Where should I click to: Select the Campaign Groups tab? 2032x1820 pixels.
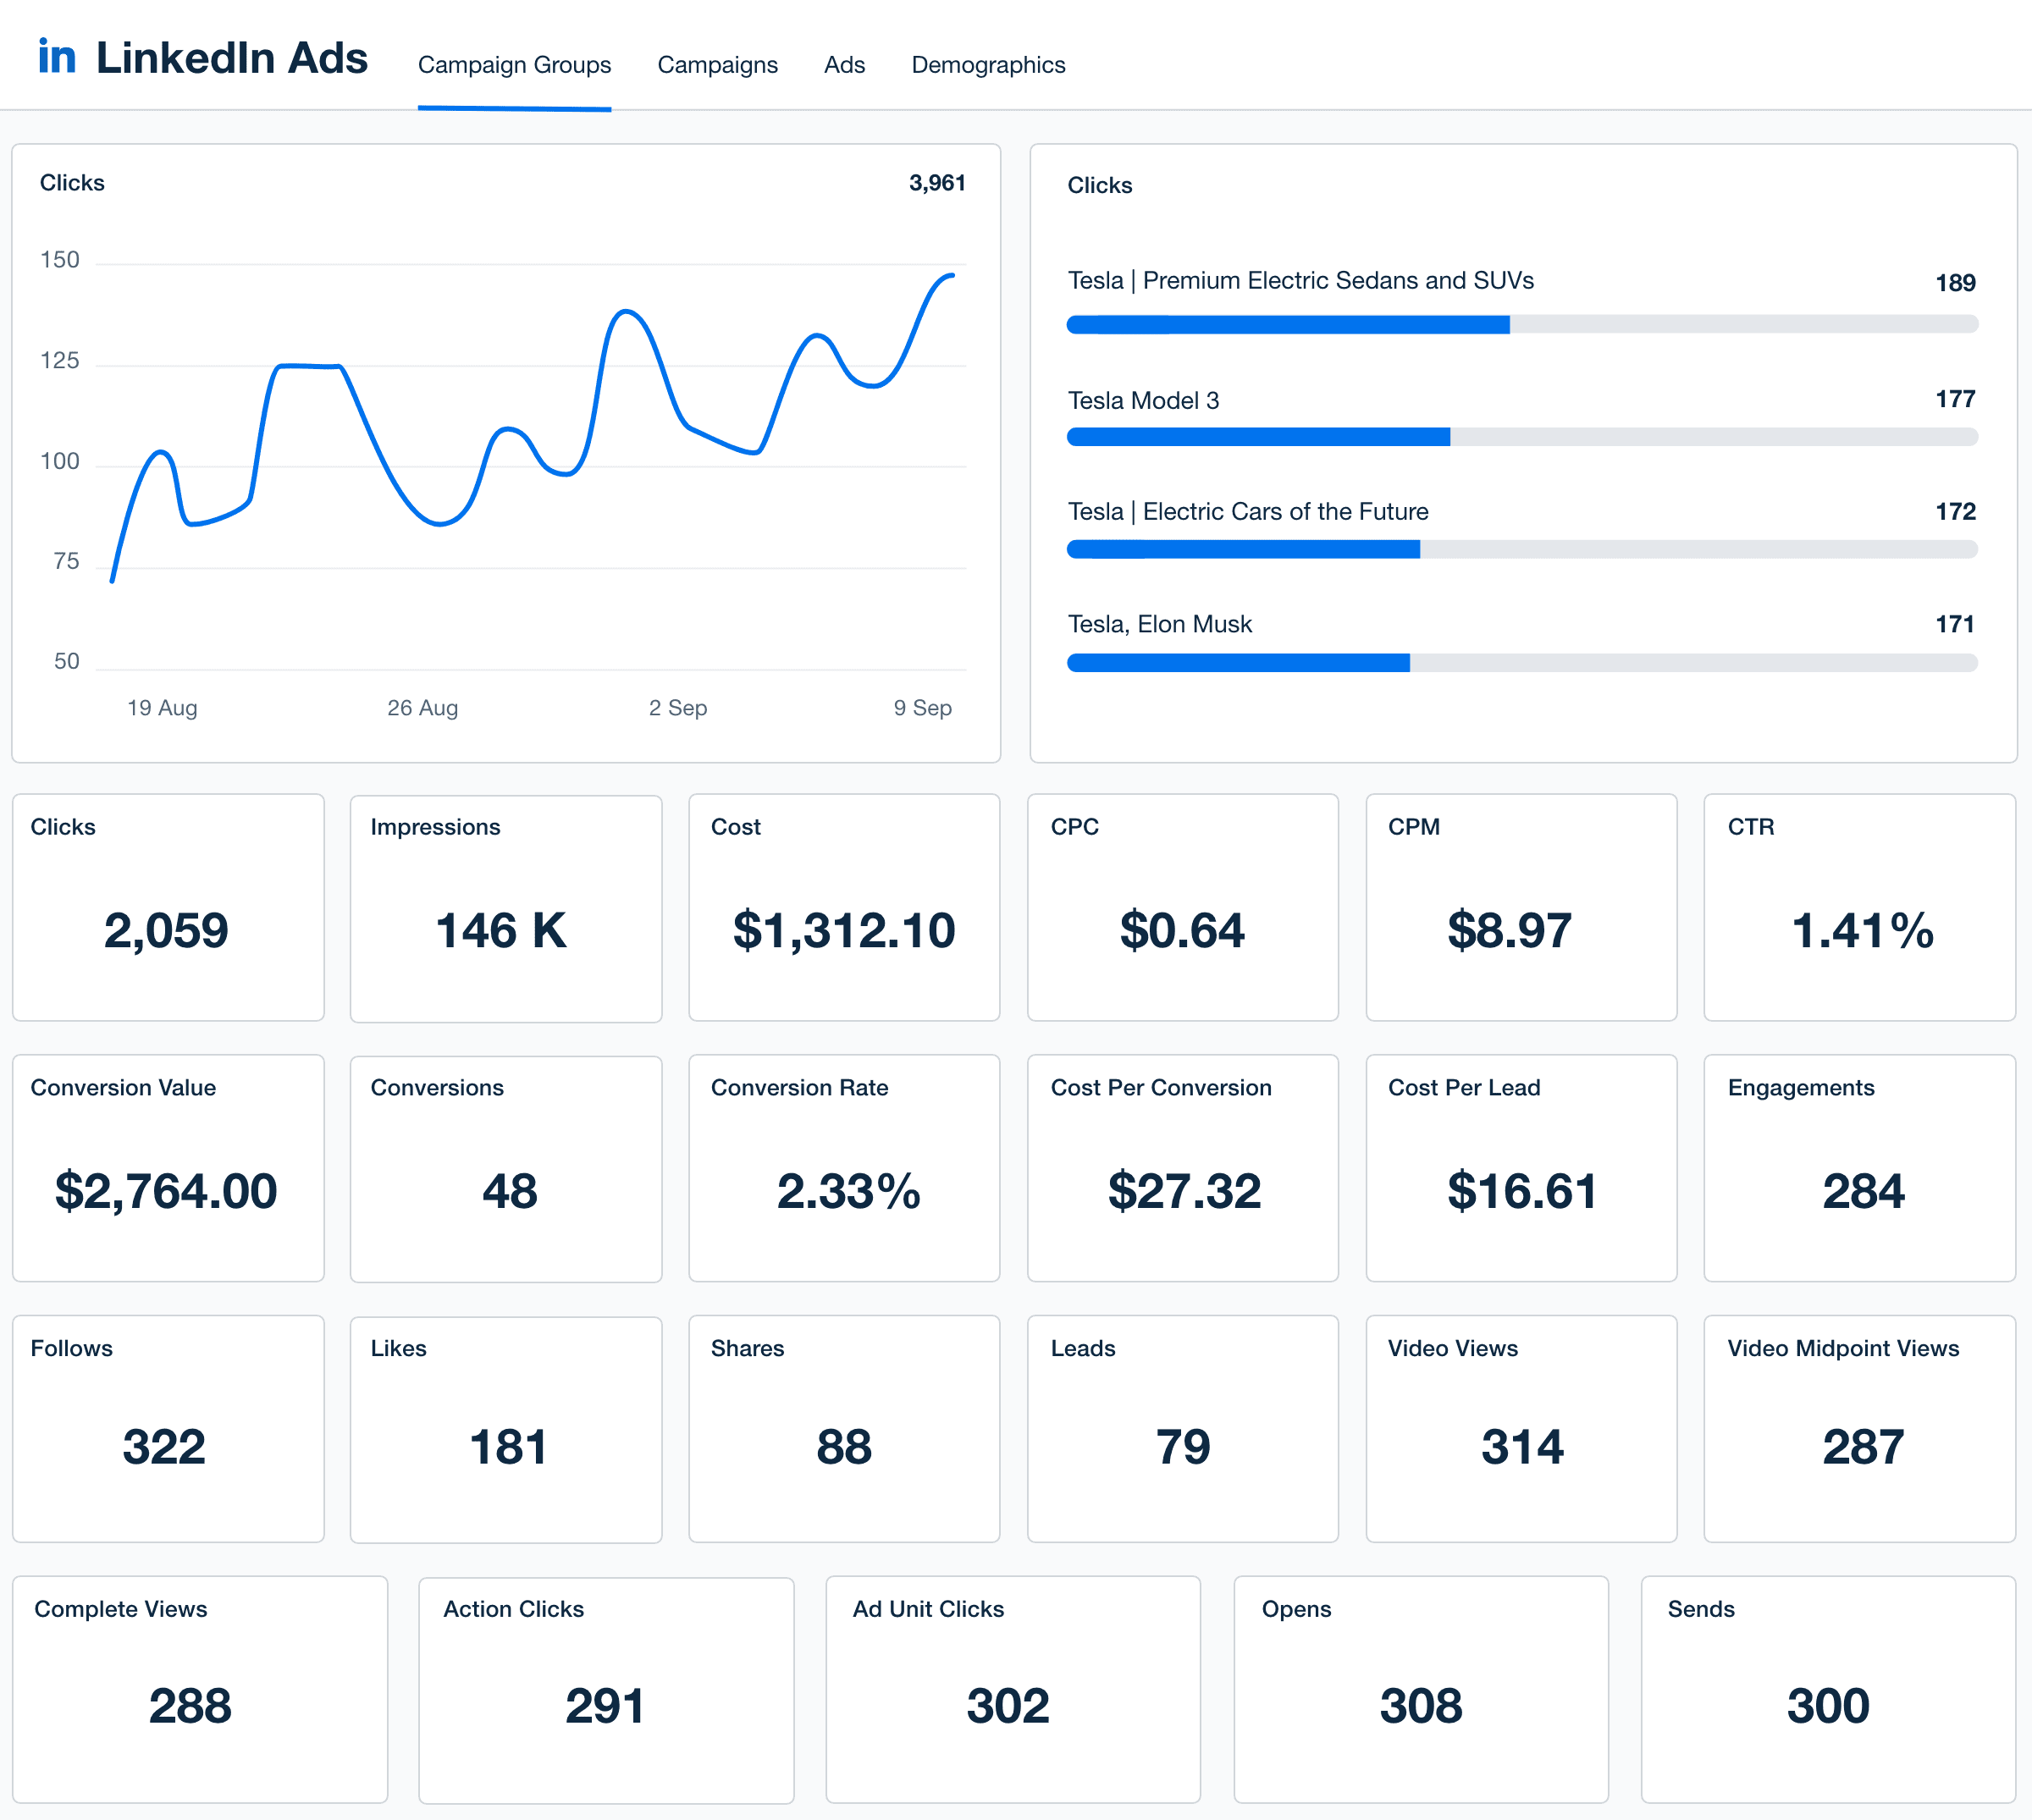[x=514, y=64]
